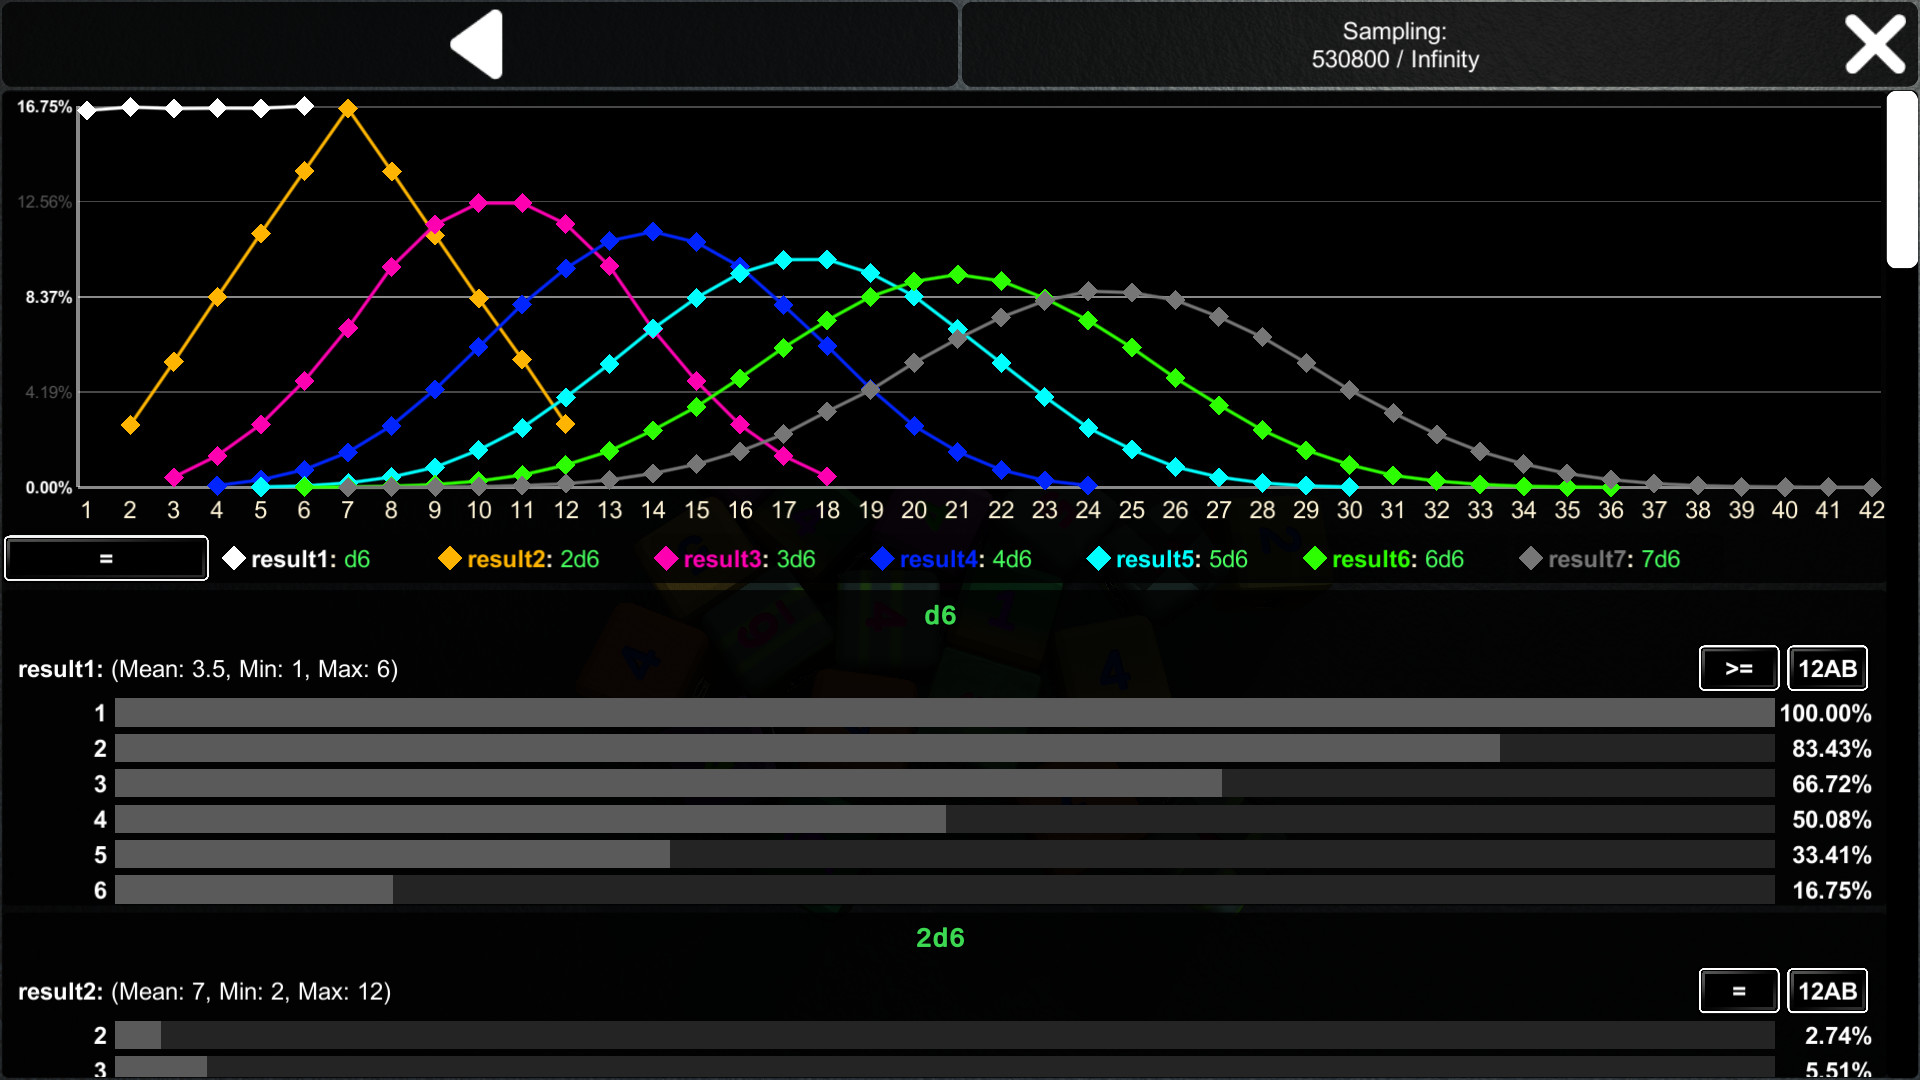Select the orange result2 2d6 legend diamond

point(448,559)
